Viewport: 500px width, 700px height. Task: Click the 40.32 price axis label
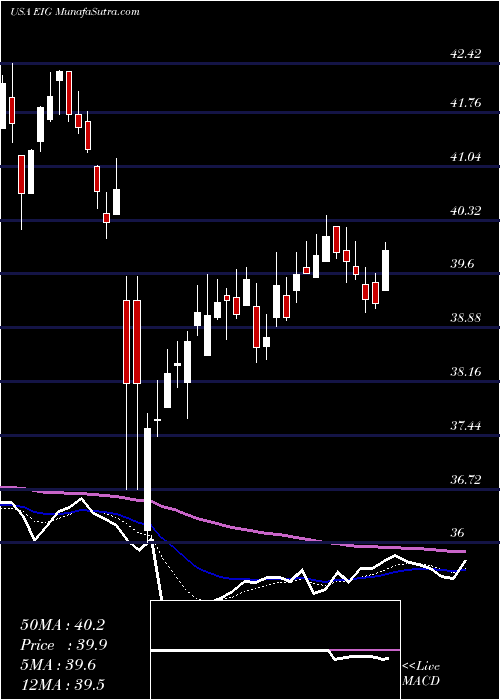(466, 211)
